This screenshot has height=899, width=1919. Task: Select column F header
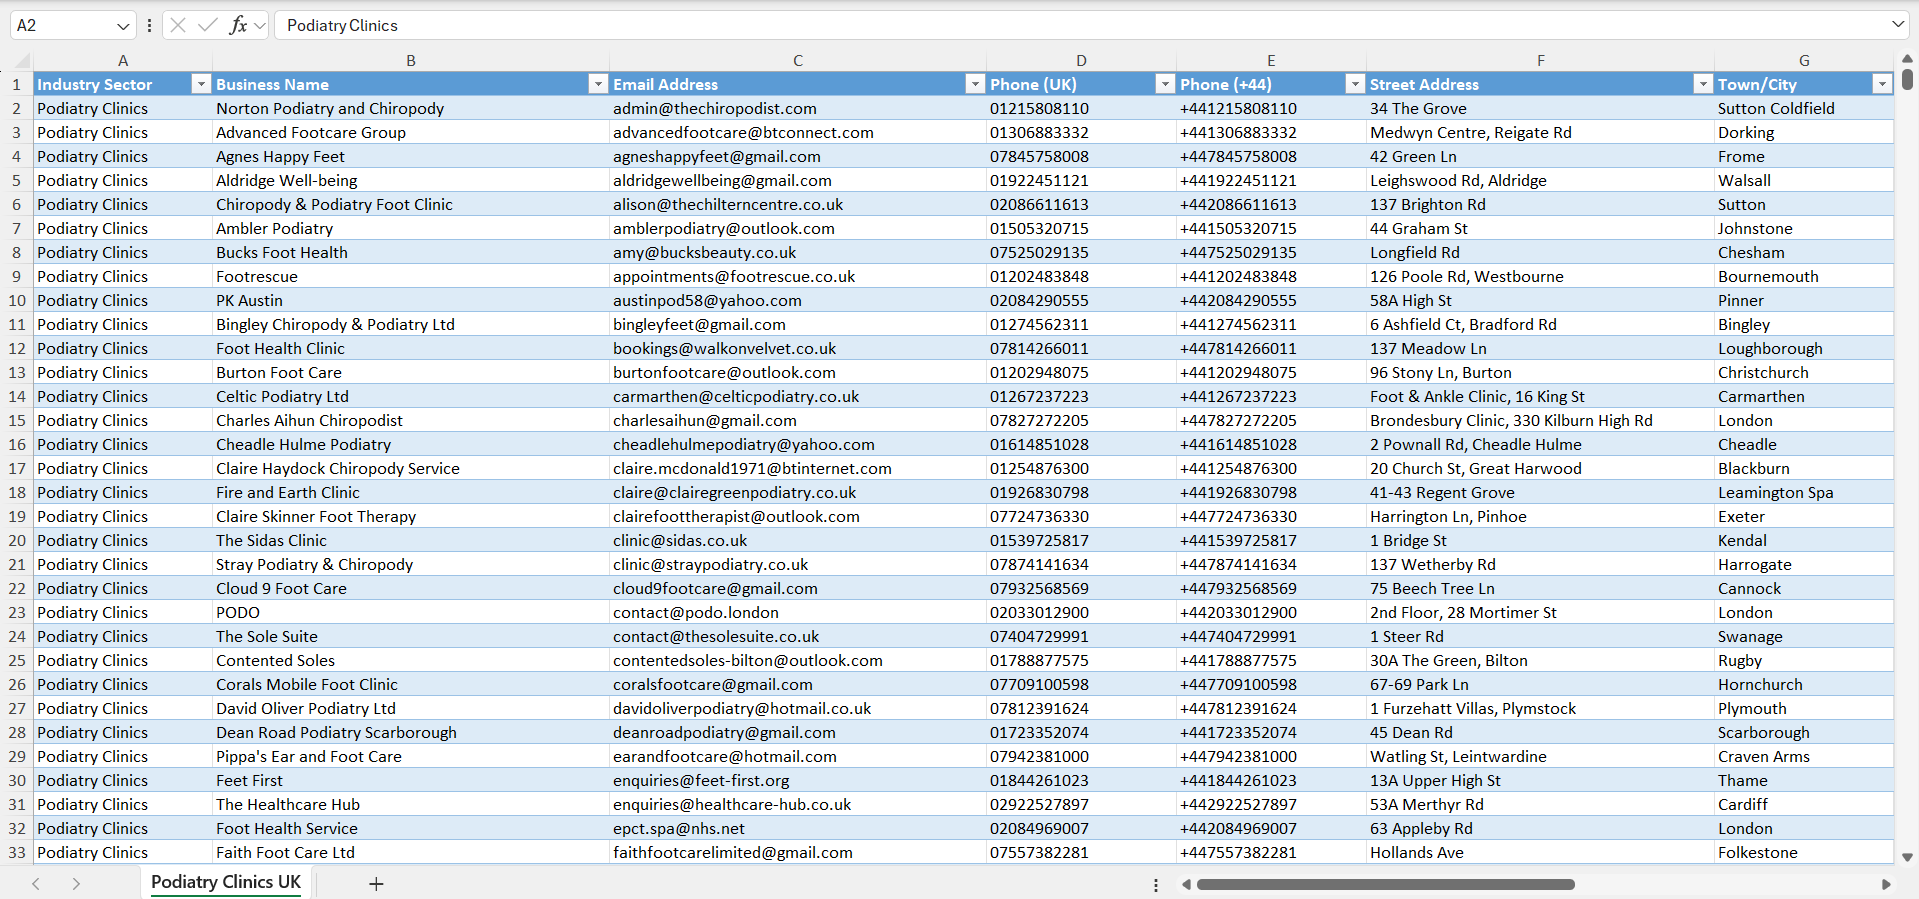pyautogui.click(x=1540, y=60)
